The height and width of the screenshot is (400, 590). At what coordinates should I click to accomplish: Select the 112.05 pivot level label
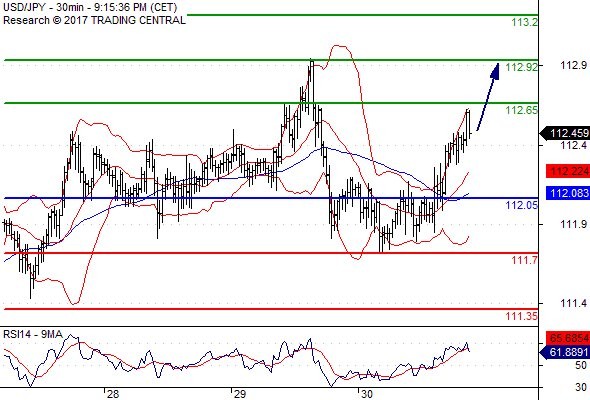522,205
